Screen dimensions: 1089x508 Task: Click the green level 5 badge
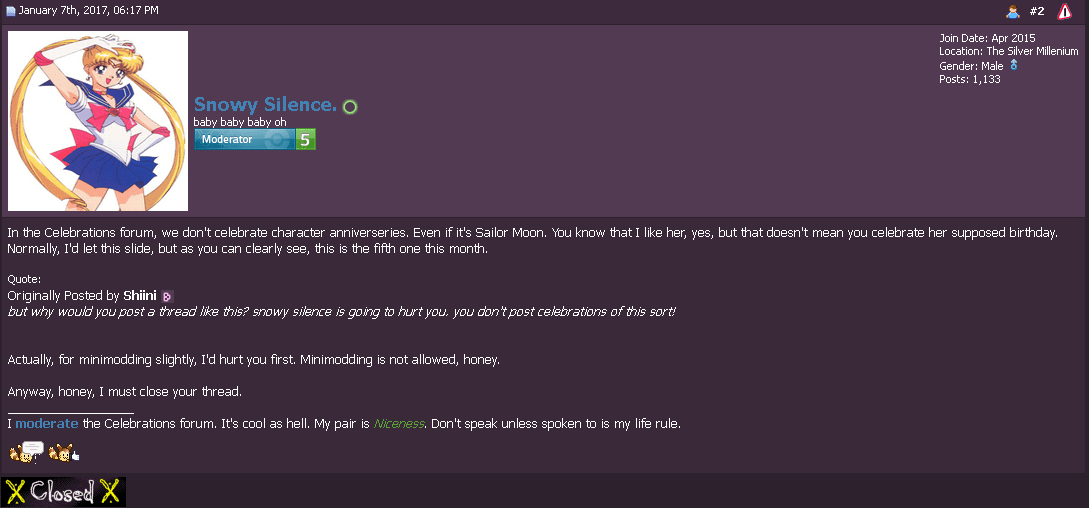point(306,140)
